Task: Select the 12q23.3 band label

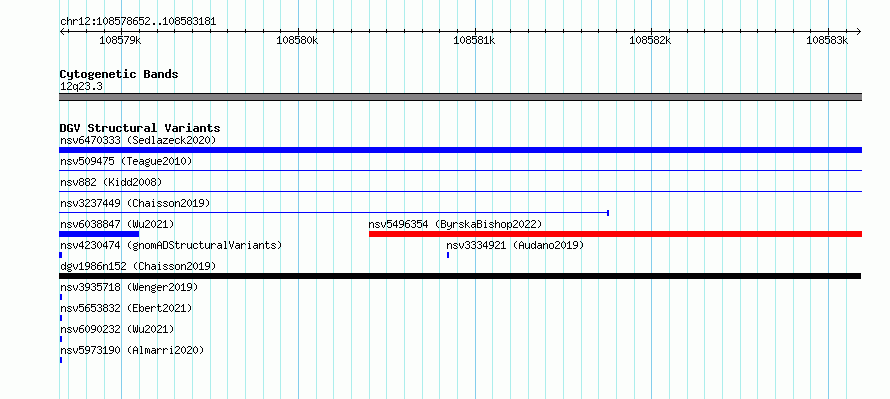Action: click(81, 86)
